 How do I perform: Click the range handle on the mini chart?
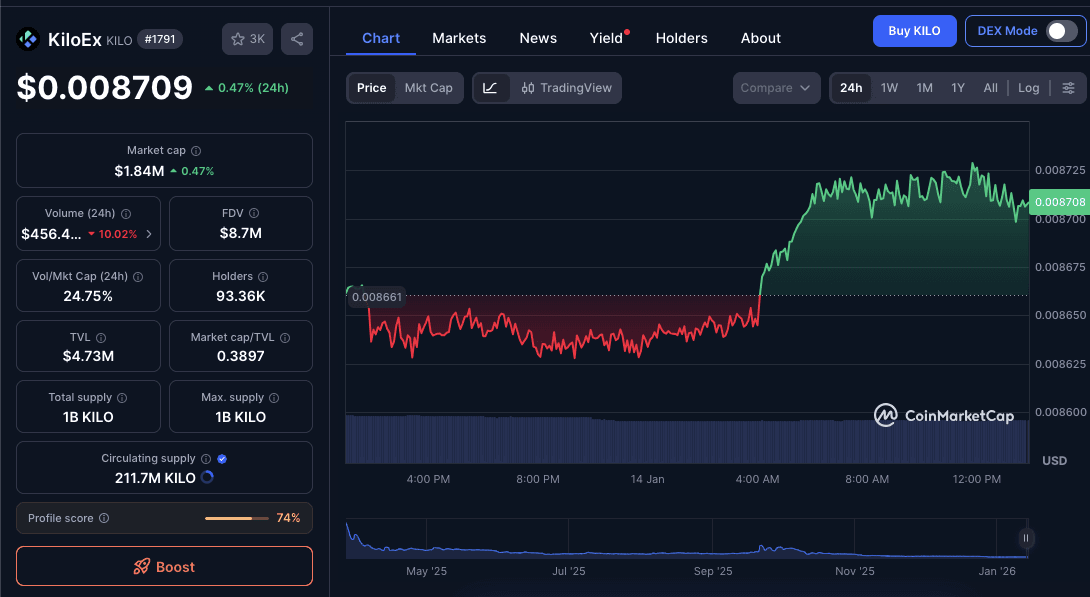tap(1026, 538)
